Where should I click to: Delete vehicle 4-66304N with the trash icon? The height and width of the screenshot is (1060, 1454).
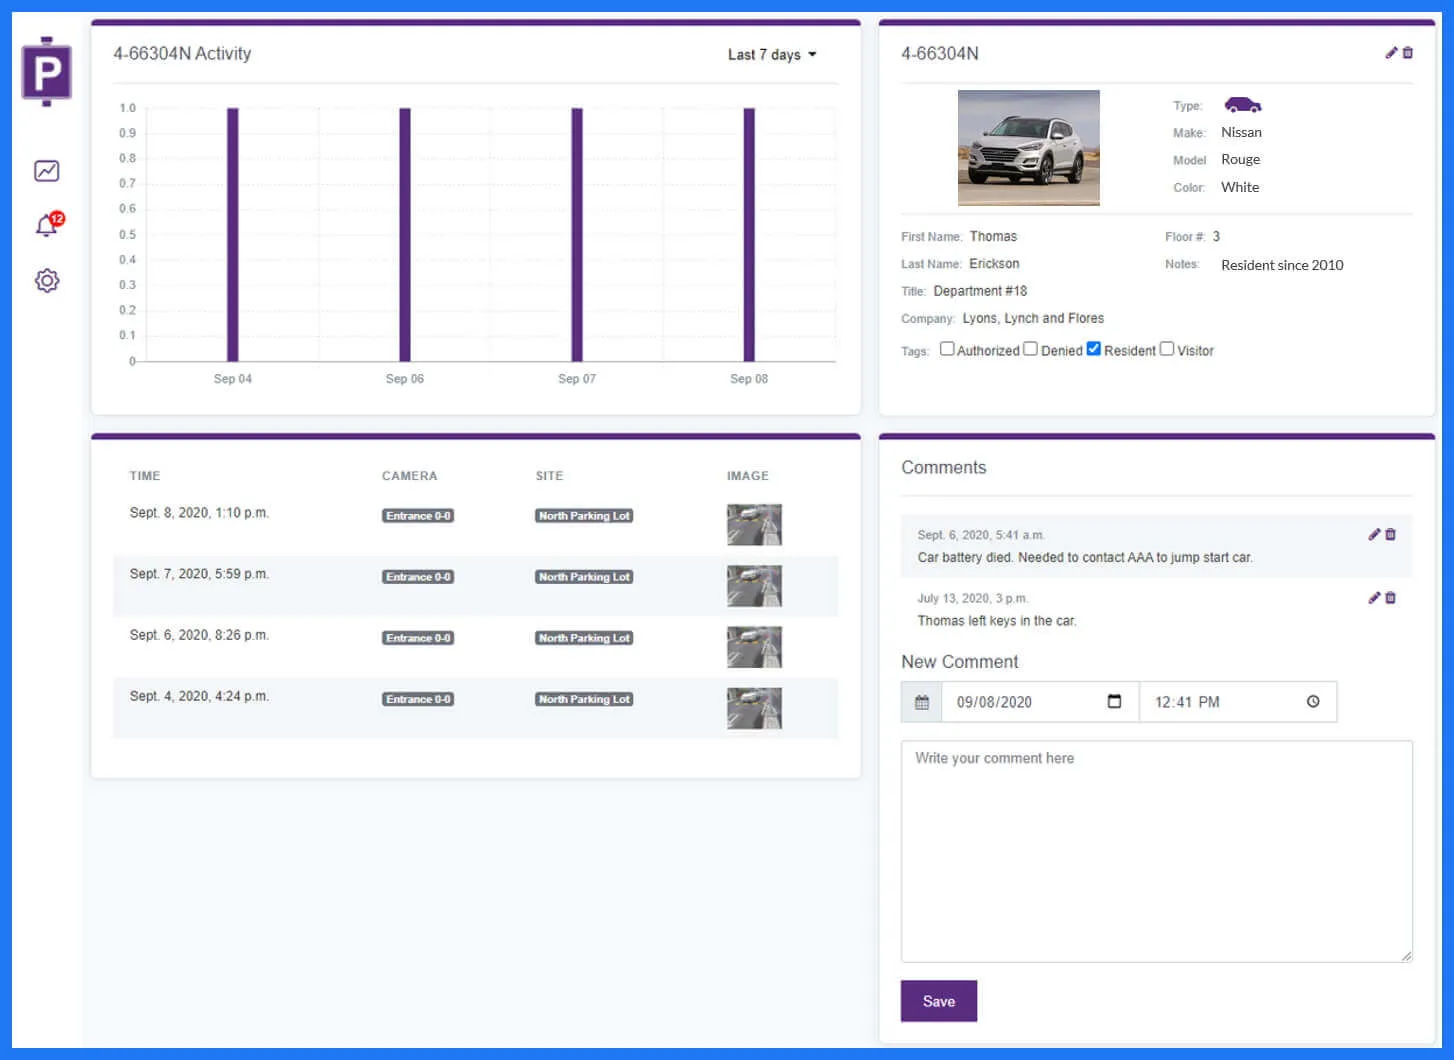coord(1409,52)
